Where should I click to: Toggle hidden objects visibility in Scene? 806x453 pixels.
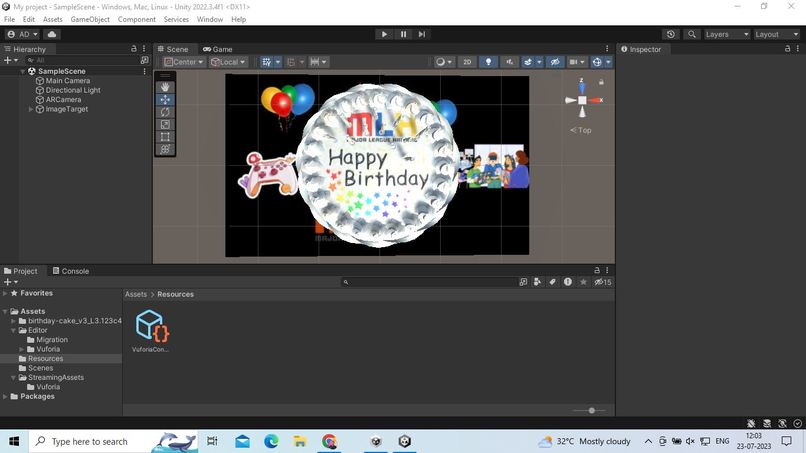click(555, 62)
